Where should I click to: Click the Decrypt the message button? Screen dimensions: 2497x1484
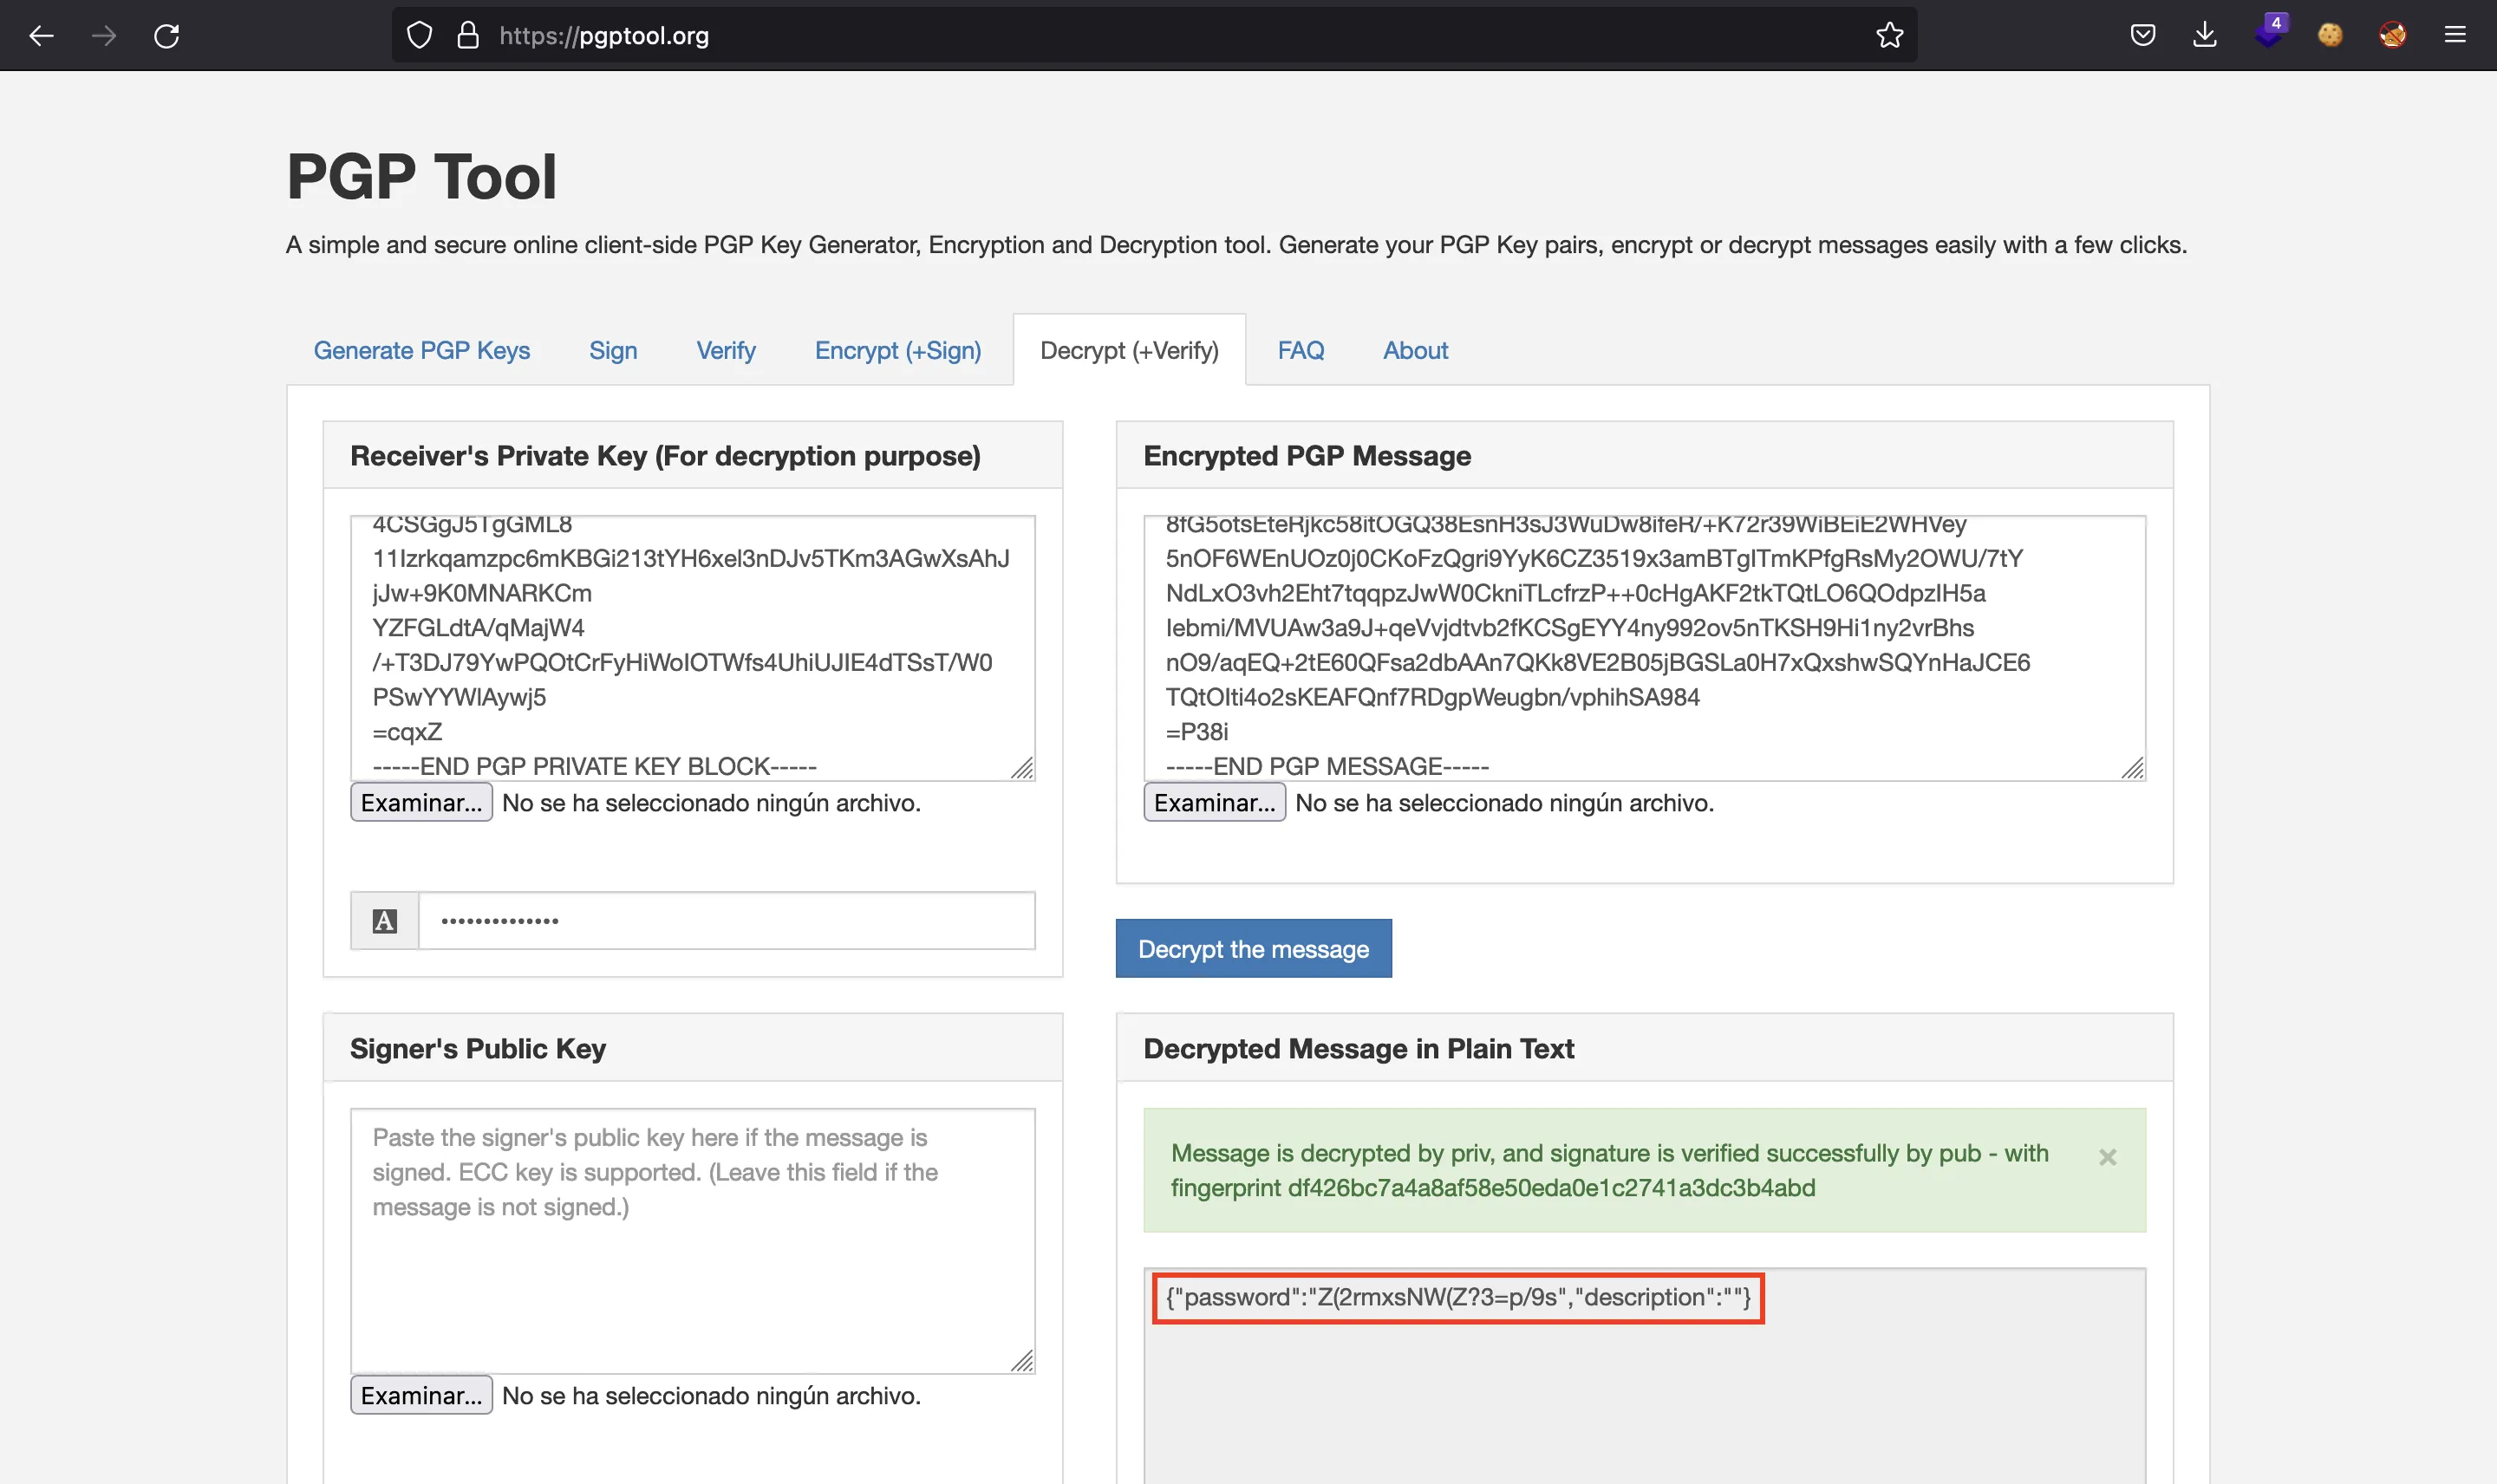(1253, 948)
